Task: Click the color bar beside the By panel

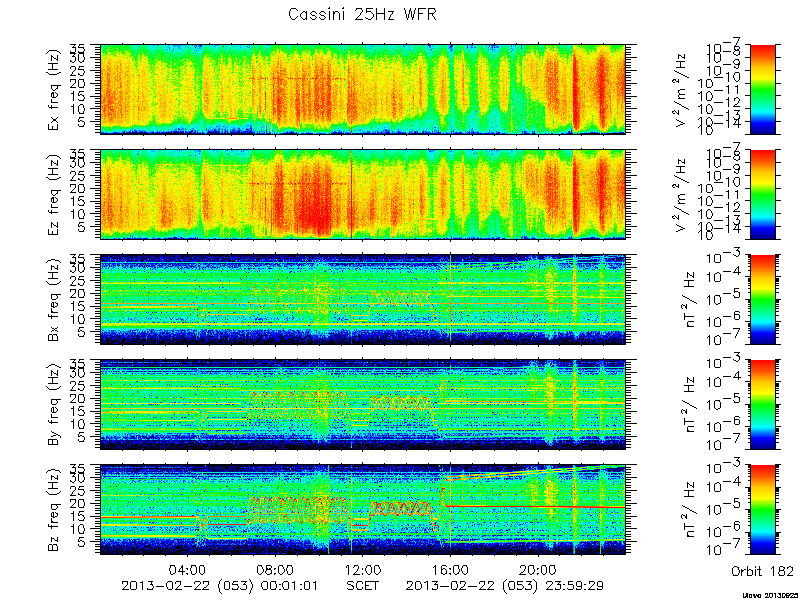Action: click(x=762, y=405)
